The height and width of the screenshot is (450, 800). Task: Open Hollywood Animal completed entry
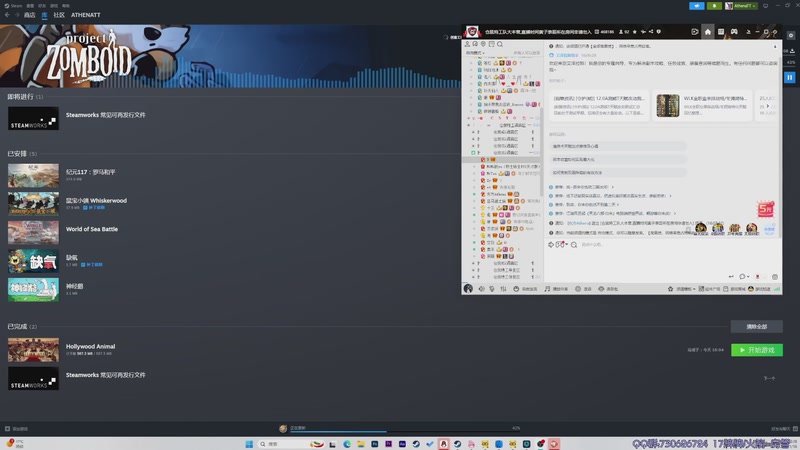[x=90, y=346]
